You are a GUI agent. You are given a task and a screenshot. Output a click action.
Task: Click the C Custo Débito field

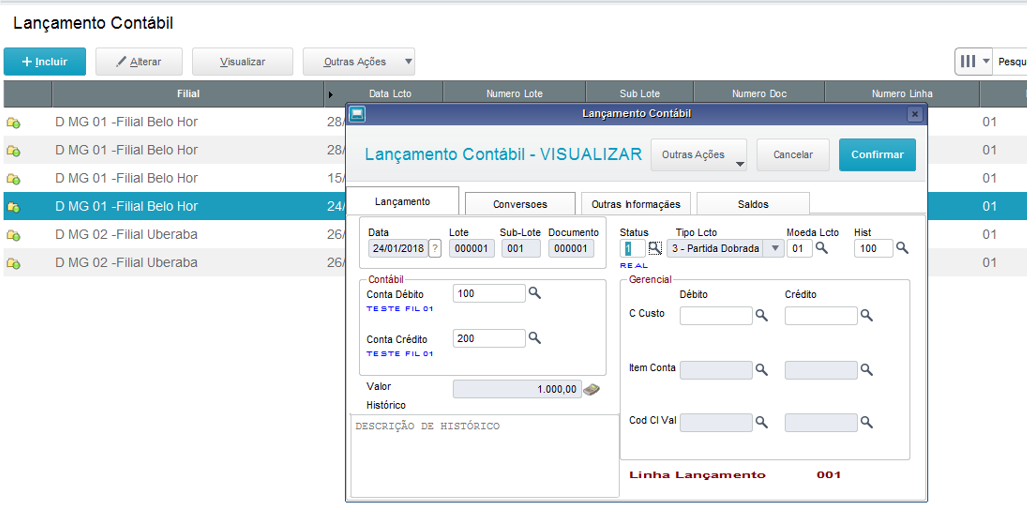click(716, 316)
